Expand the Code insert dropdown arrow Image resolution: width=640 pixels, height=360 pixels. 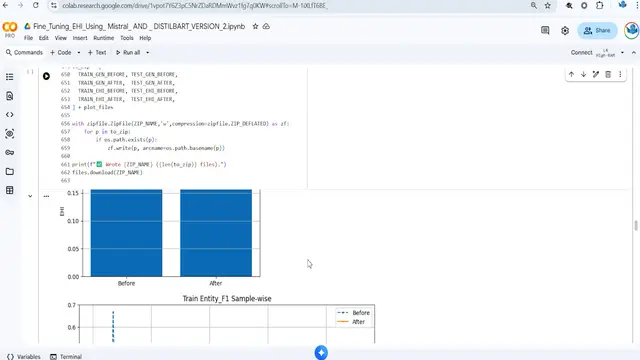79,53
